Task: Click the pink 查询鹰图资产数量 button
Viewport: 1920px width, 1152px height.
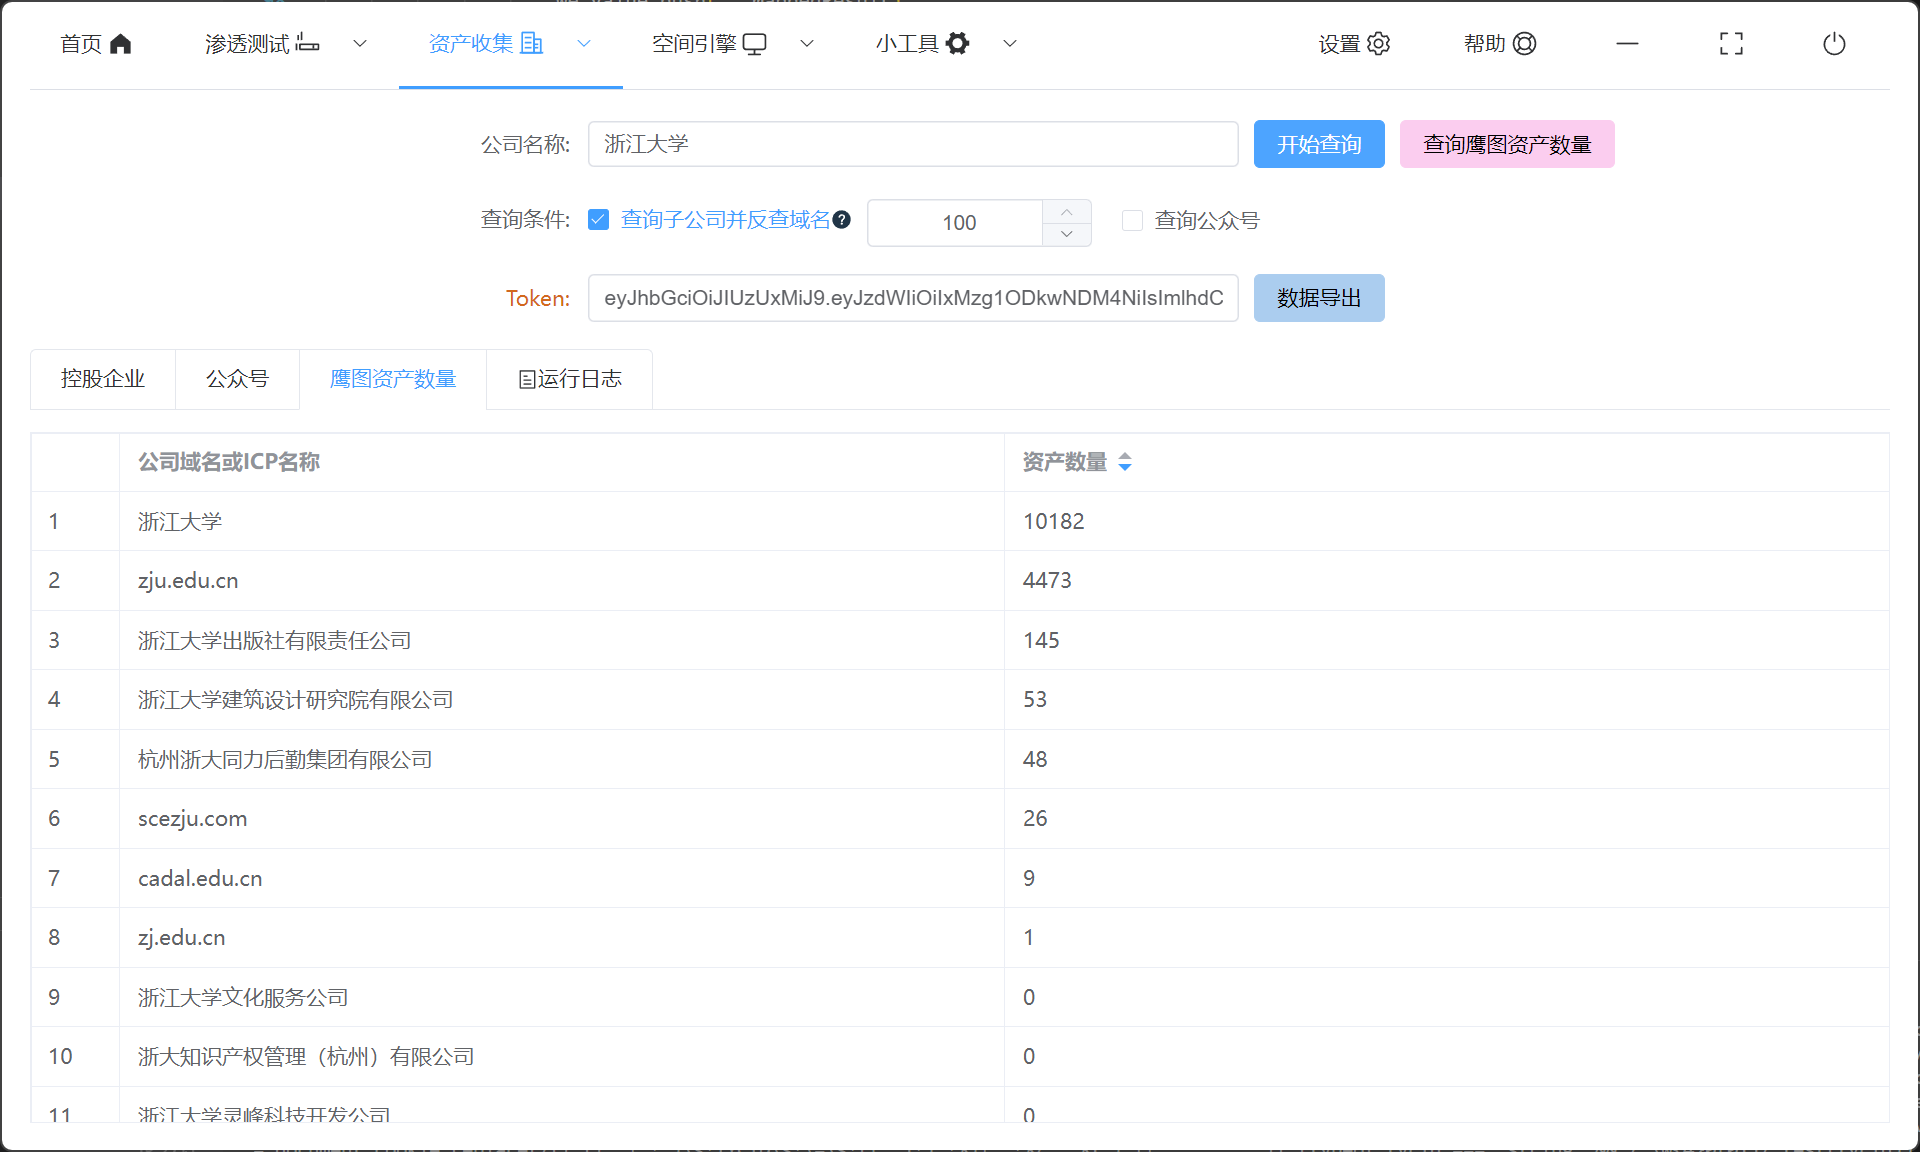Action: (1506, 144)
